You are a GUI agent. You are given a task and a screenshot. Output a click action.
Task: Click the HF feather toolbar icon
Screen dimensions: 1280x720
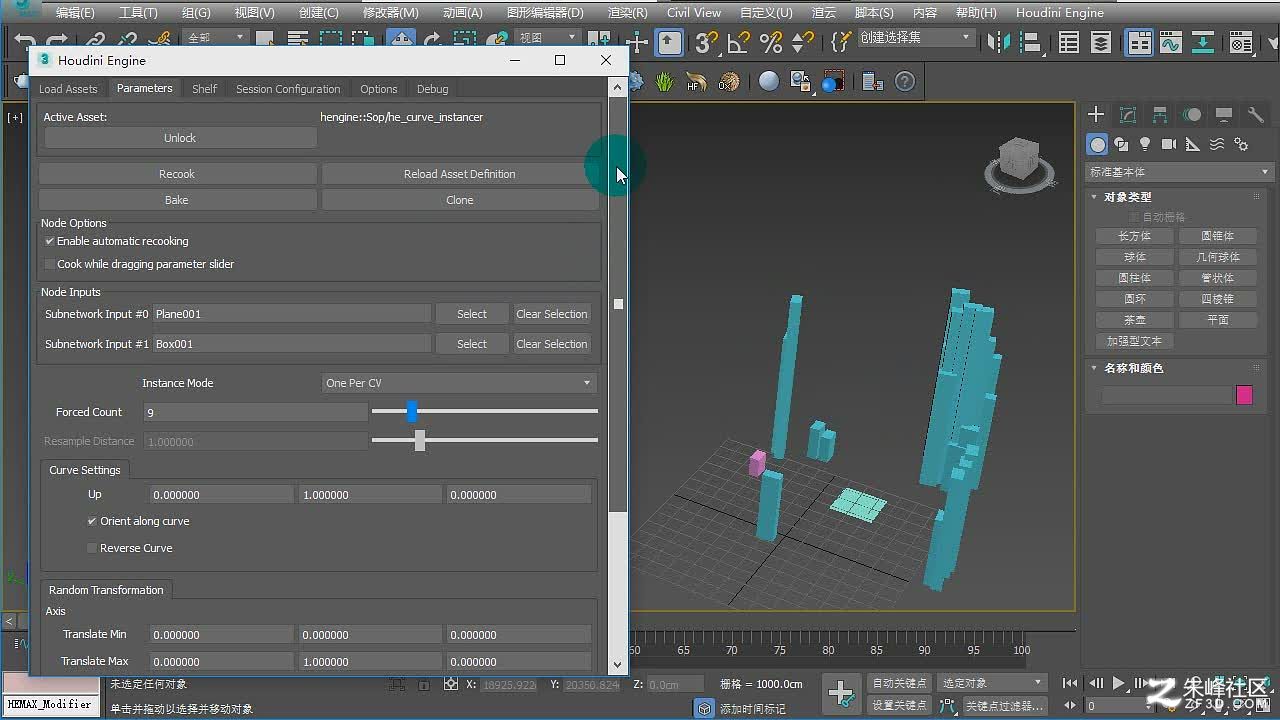[697, 82]
